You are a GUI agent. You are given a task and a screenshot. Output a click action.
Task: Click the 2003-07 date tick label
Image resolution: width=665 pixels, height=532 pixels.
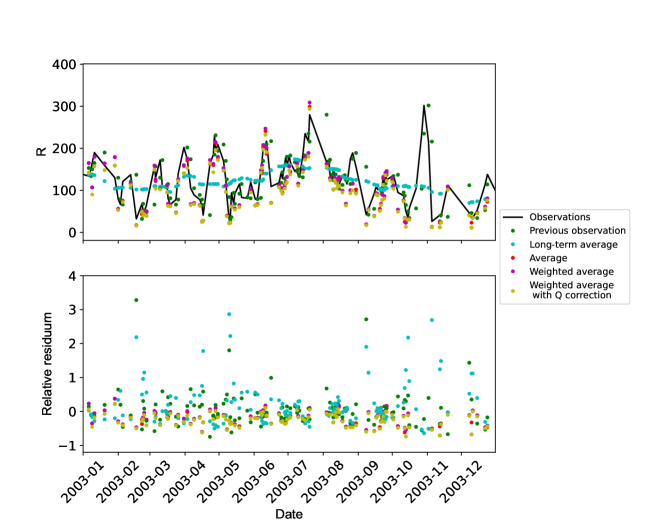click(x=288, y=481)
